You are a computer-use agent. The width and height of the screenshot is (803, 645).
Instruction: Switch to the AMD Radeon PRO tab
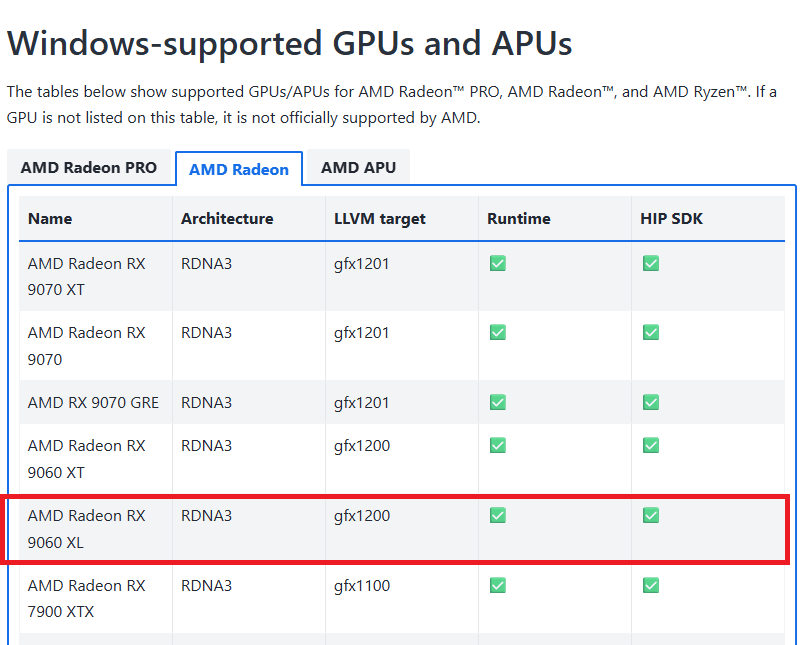pyautogui.click(x=89, y=168)
